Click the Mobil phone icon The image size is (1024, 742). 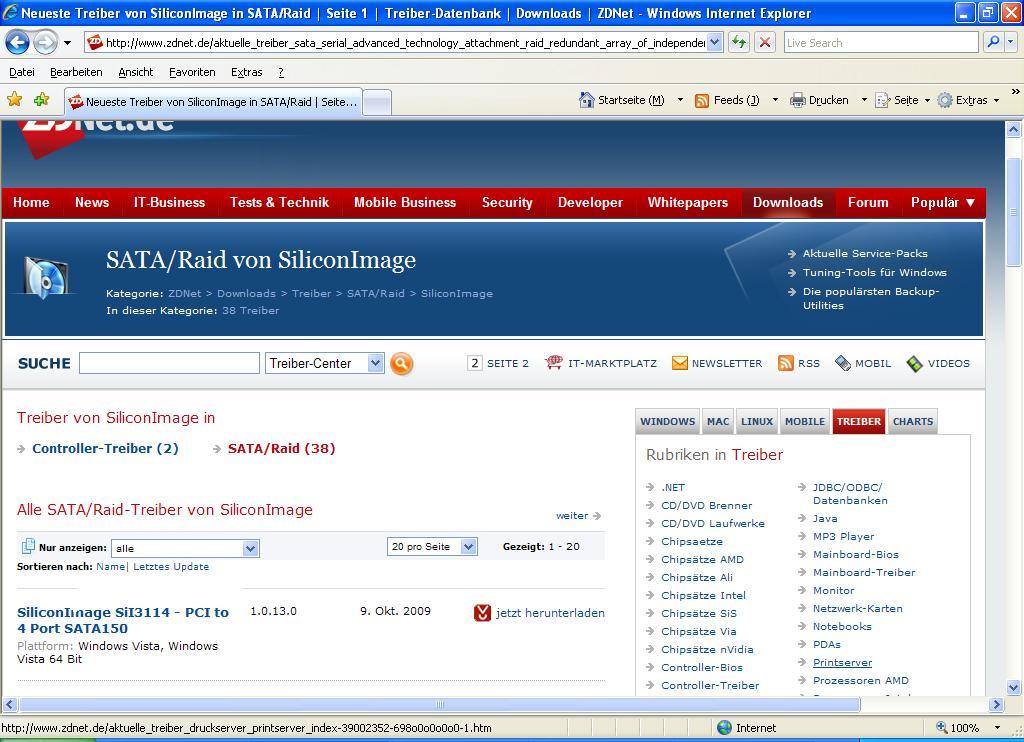(x=843, y=363)
